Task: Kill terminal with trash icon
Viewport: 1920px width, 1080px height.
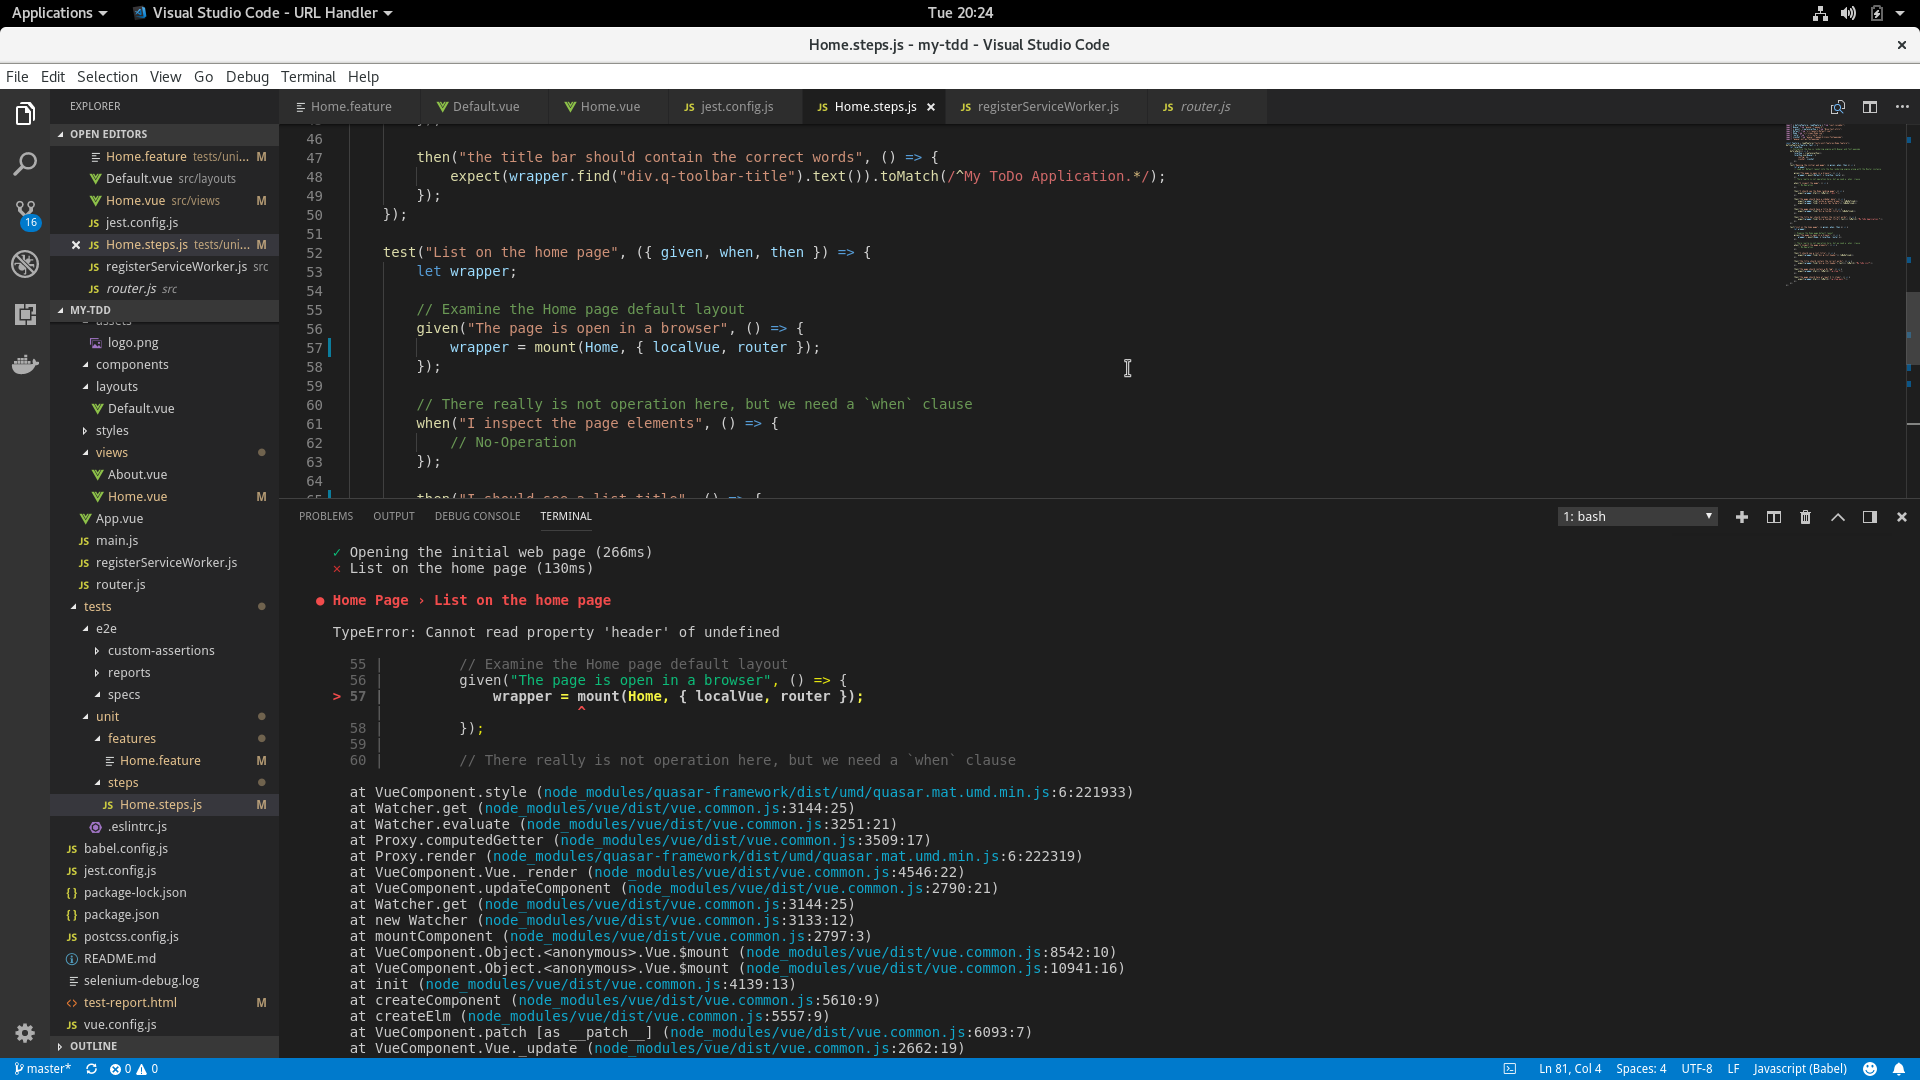Action: pos(1805,517)
